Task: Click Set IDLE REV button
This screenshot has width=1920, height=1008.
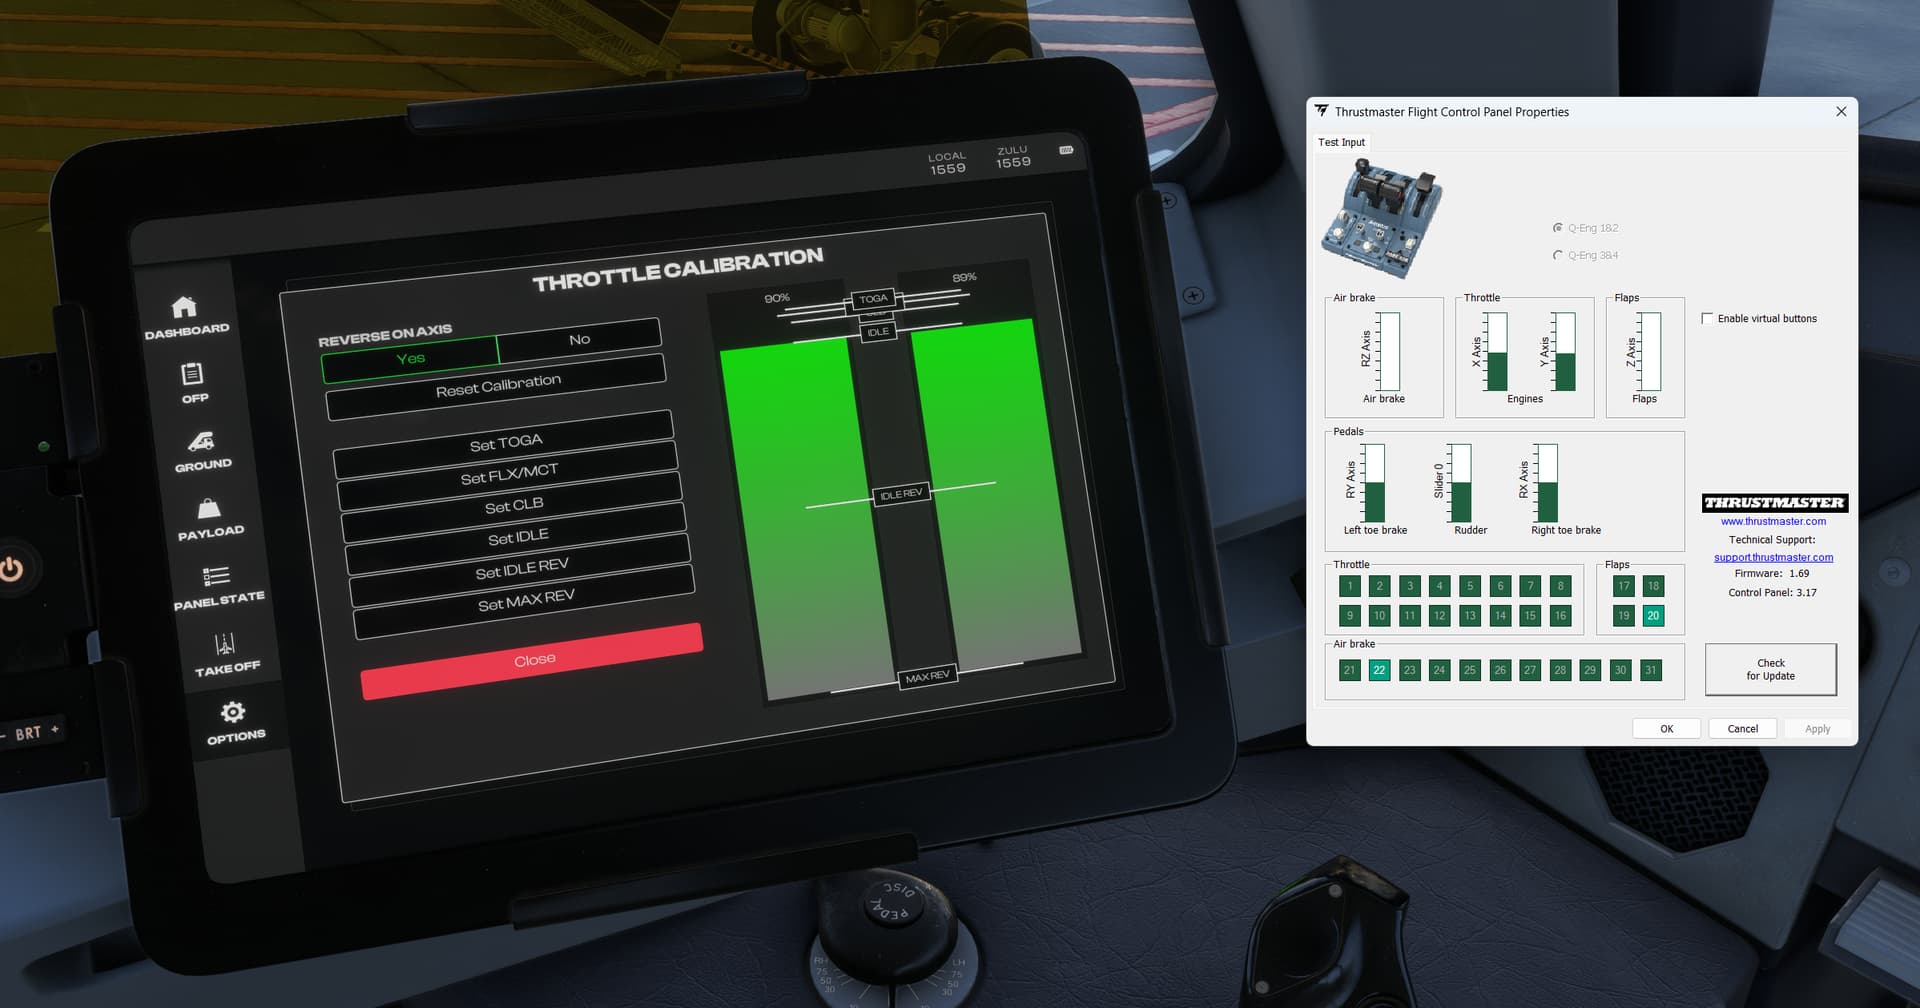Action: (x=521, y=569)
